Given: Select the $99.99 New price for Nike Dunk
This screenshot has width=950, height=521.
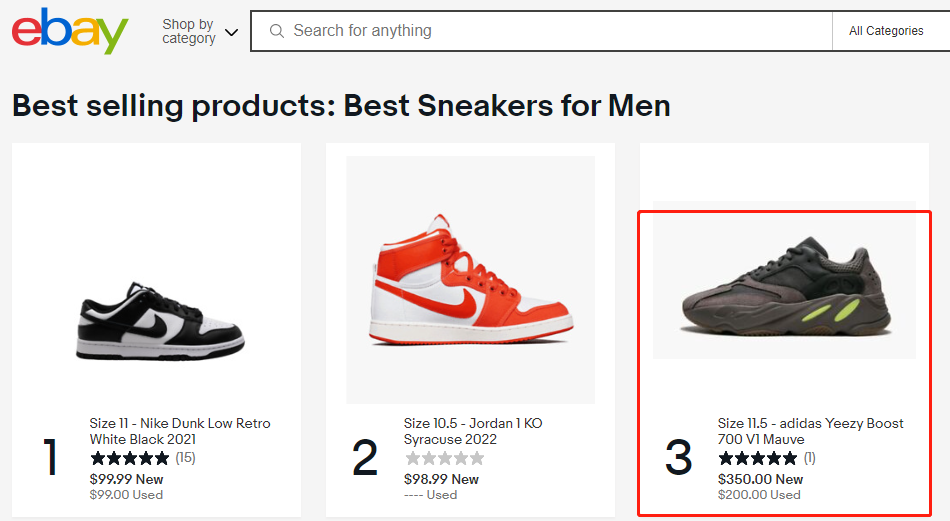Looking at the screenshot, I should click(x=127, y=479).
